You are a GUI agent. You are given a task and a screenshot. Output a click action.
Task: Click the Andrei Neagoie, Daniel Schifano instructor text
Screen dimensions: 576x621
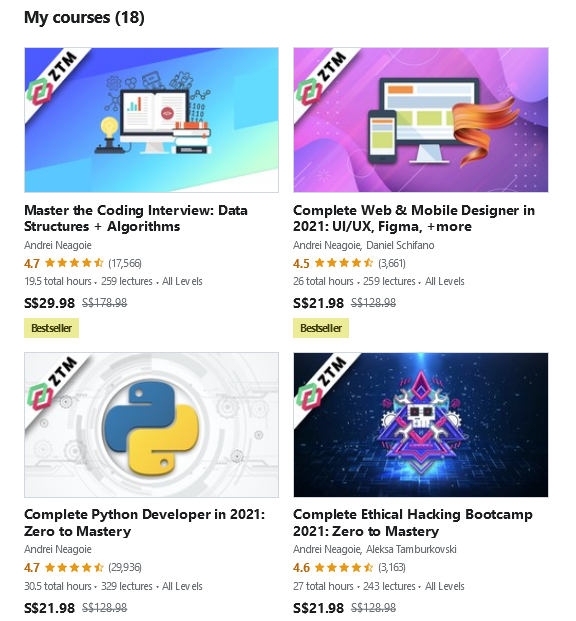click(364, 245)
